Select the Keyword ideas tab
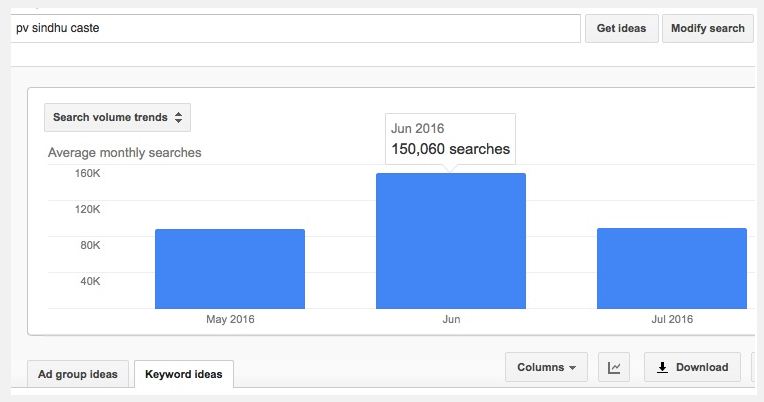The width and height of the screenshot is (764, 402). tap(183, 374)
